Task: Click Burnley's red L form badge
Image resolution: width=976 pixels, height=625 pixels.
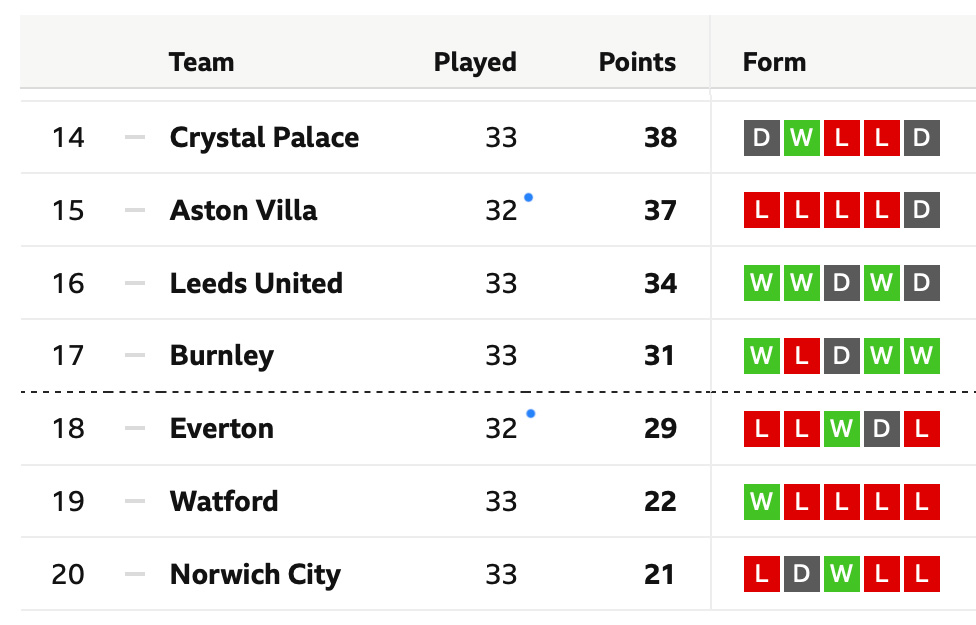Action: tap(801, 356)
